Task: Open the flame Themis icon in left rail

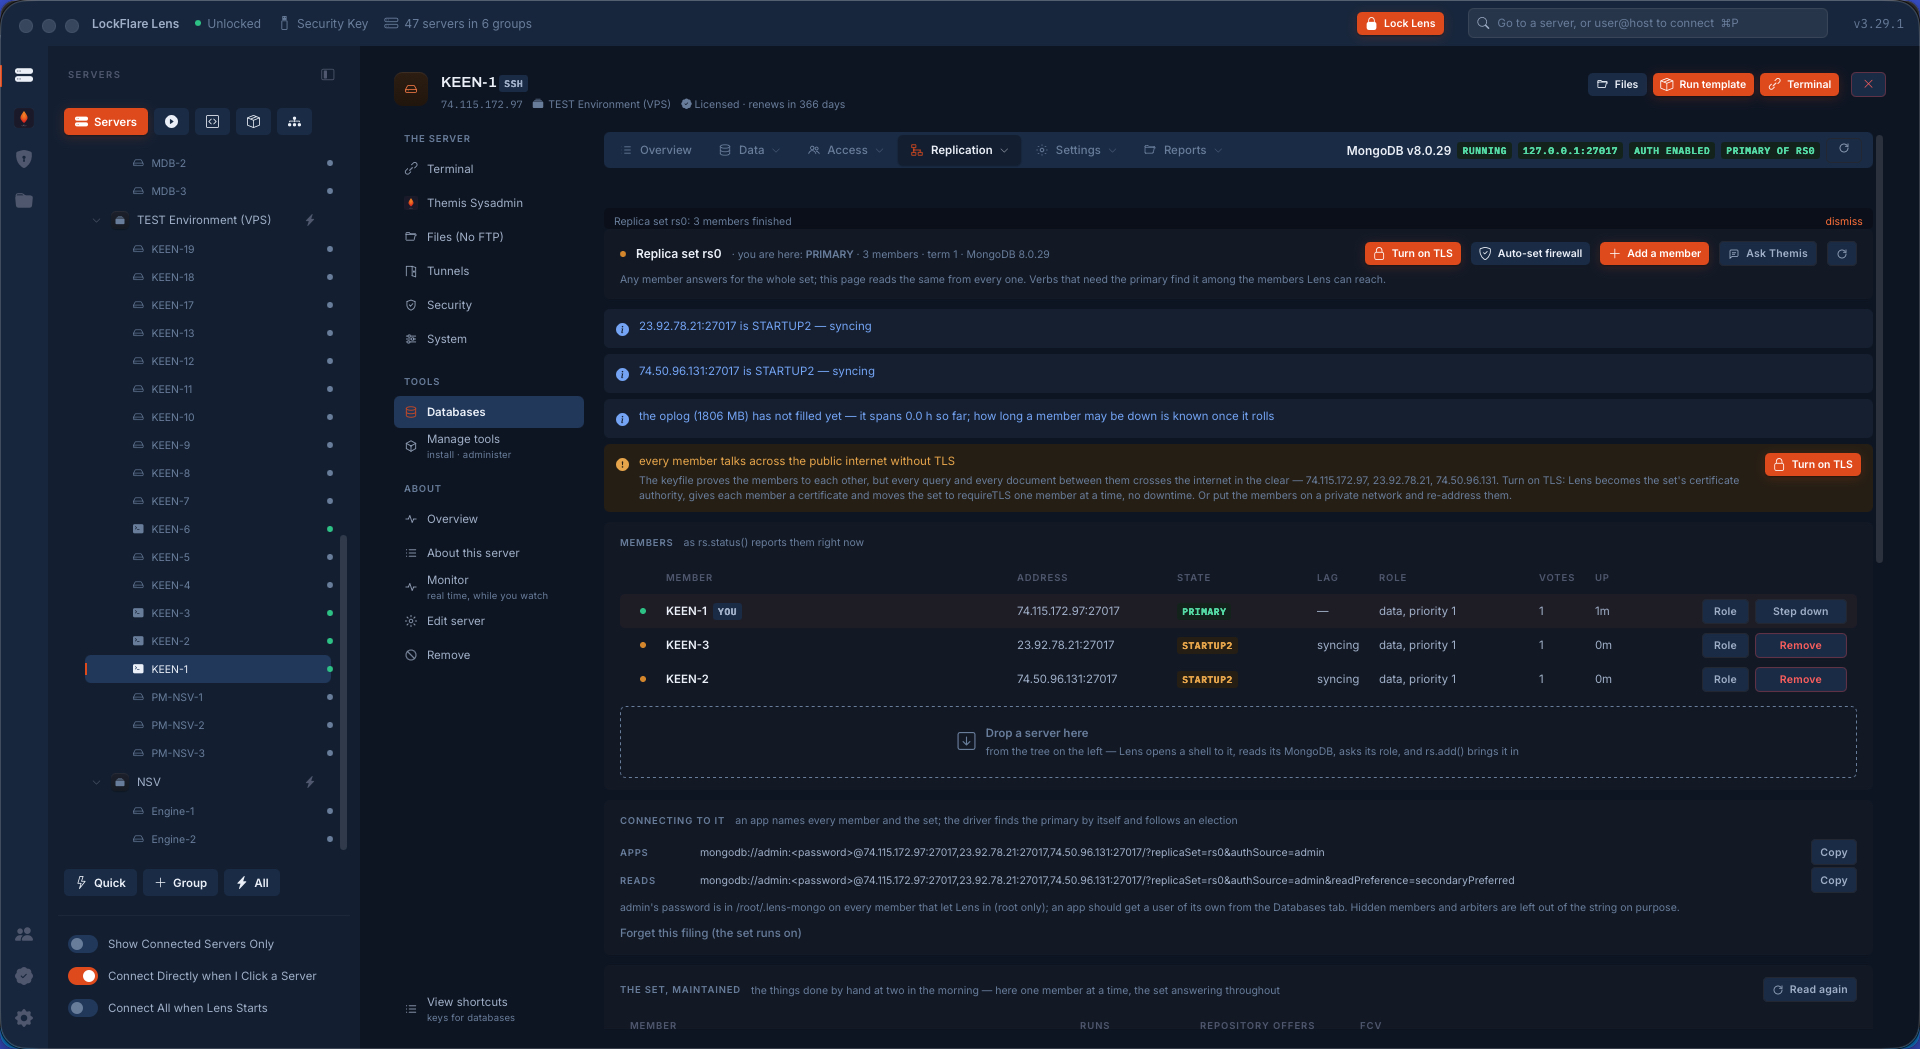Action: (24, 118)
